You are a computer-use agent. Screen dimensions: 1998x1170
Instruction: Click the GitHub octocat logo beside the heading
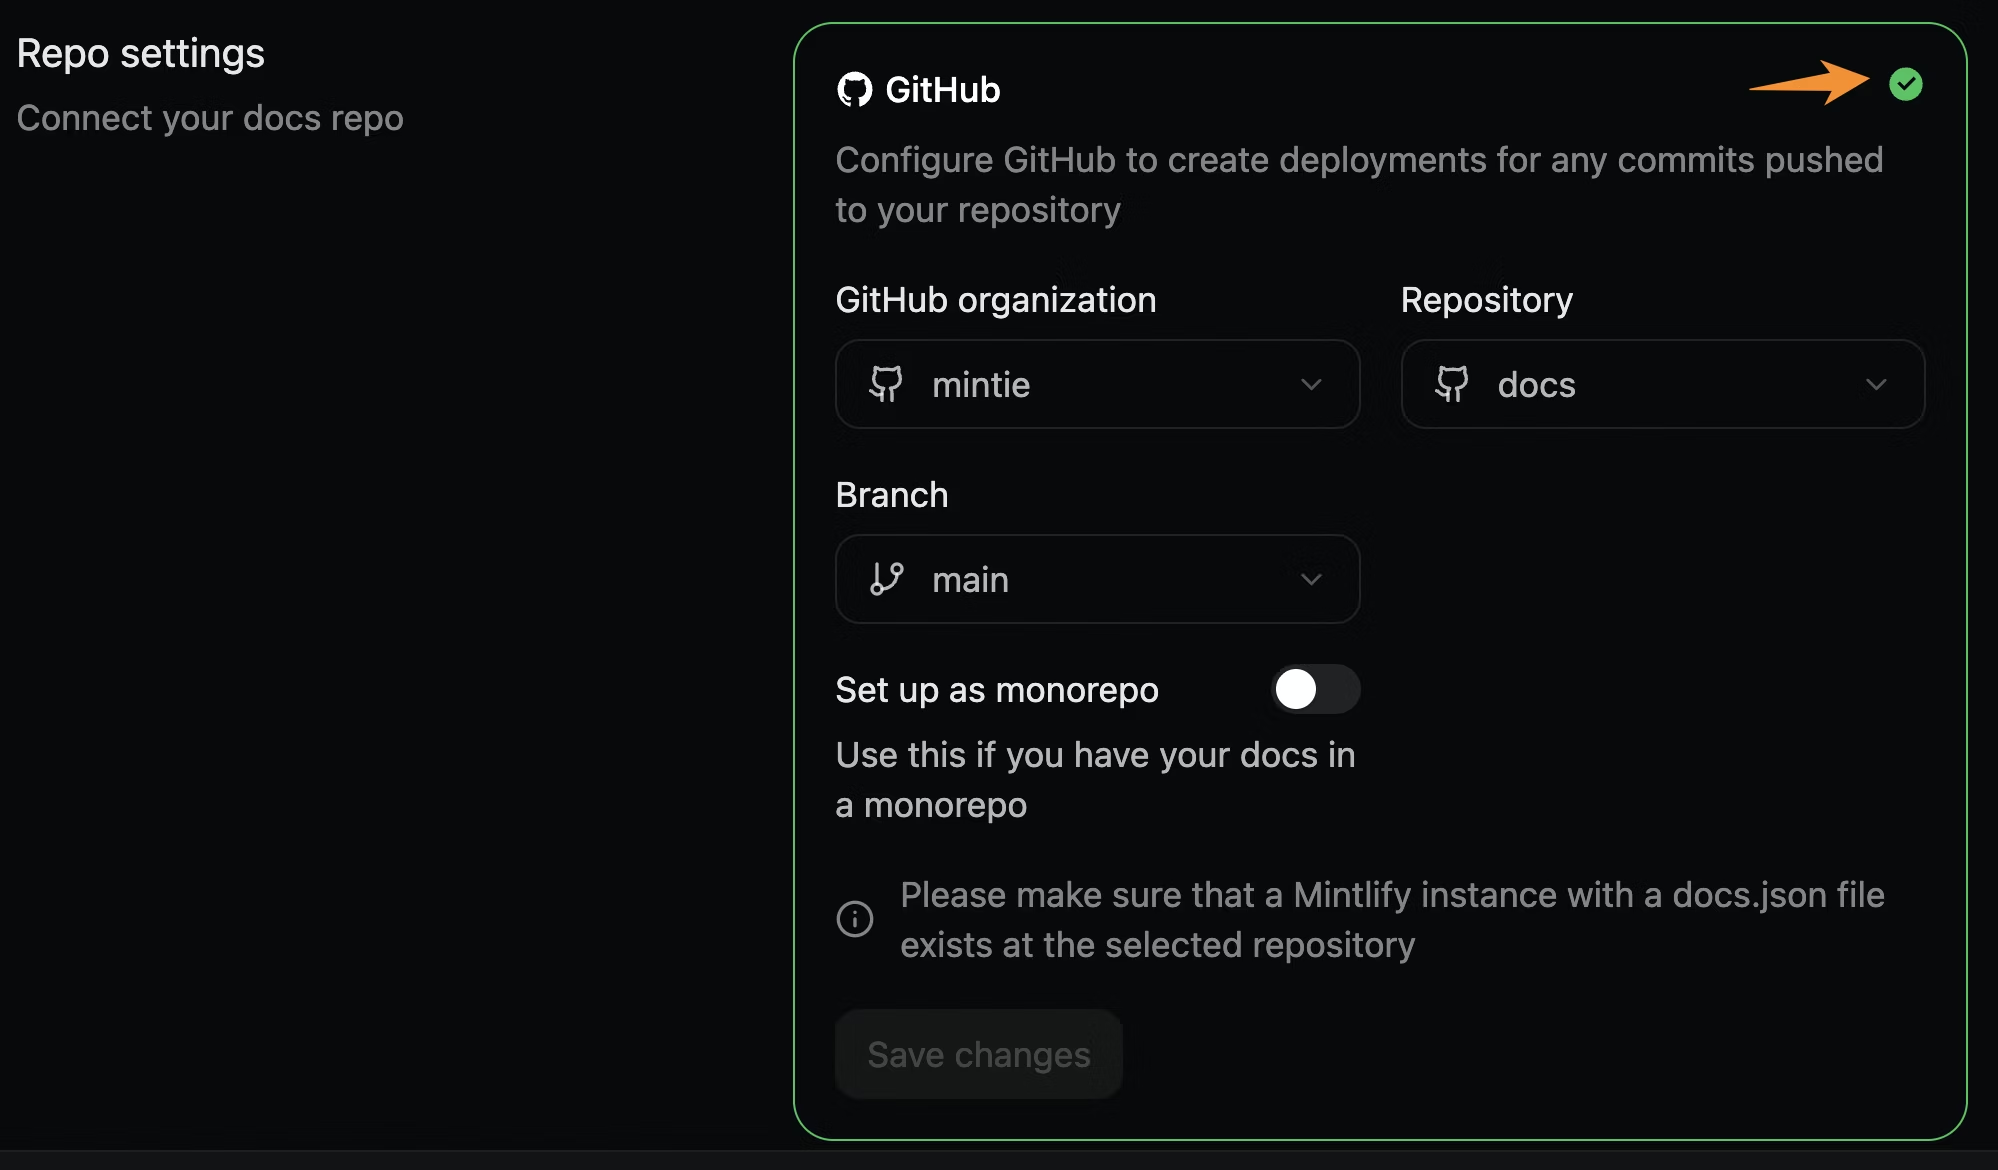tap(855, 89)
